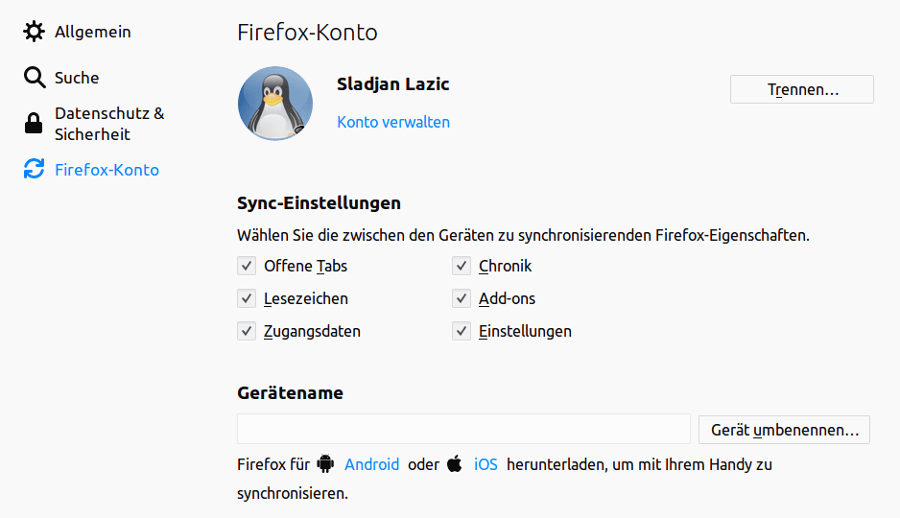Click the Firefox-Konto page title
The image size is (900, 518).
click(307, 32)
